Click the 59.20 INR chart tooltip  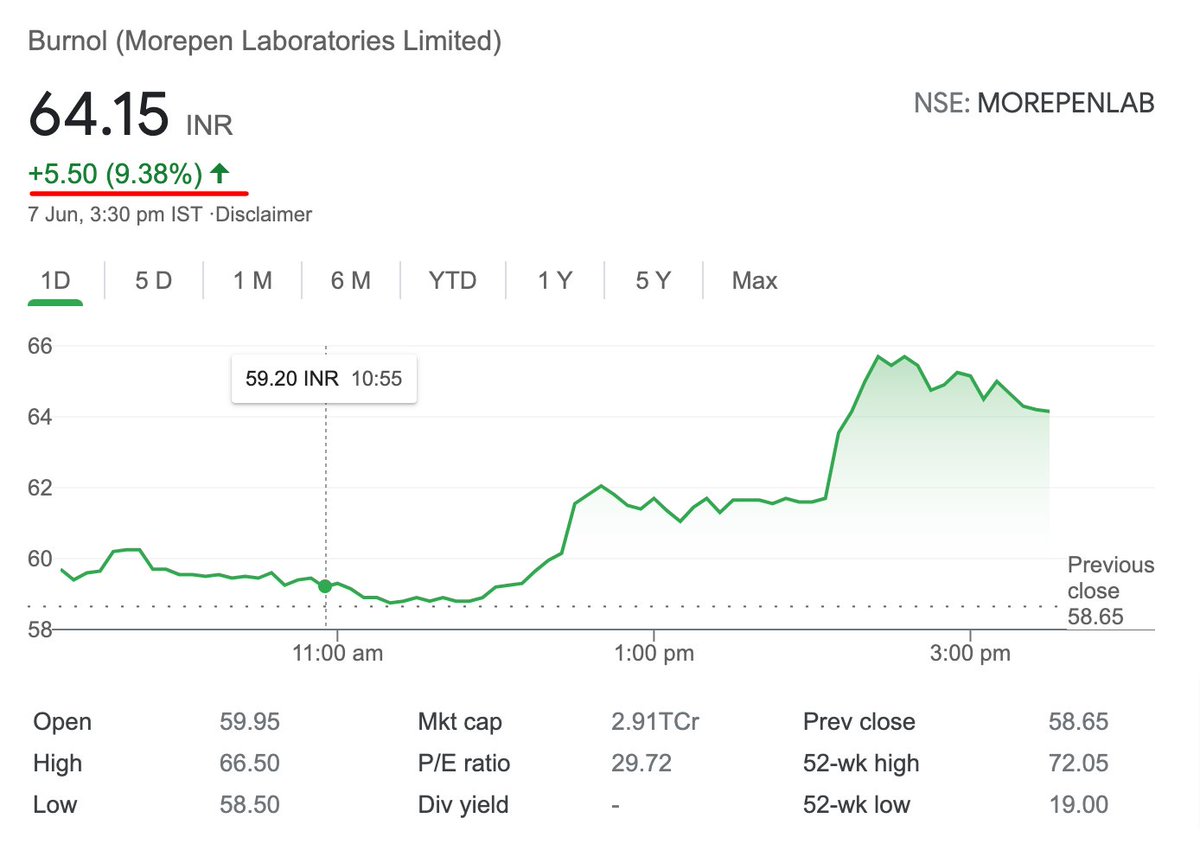pyautogui.click(x=324, y=379)
